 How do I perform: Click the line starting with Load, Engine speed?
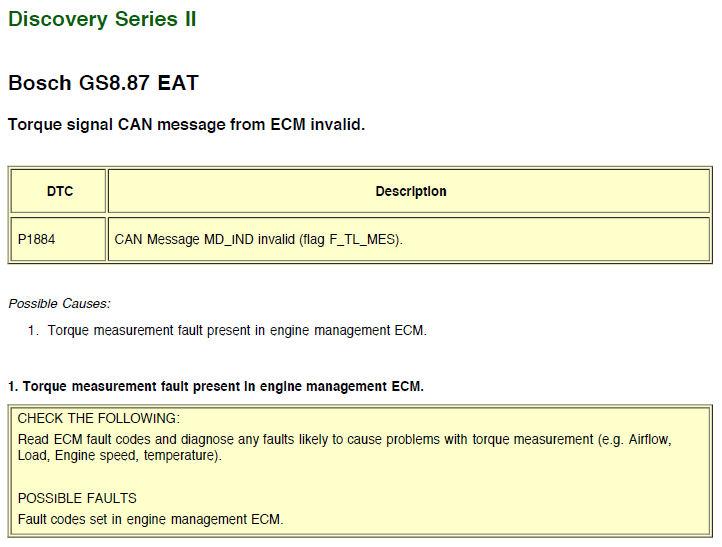[118, 456]
